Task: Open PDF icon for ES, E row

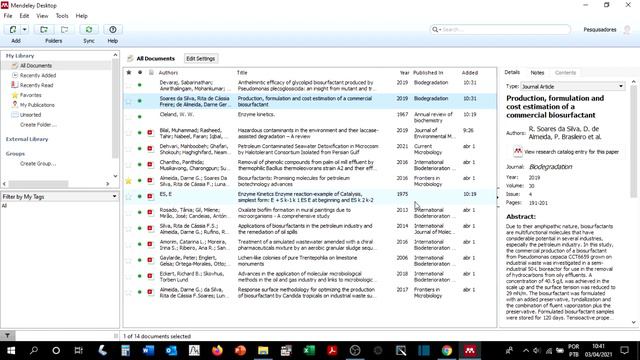Action: [150, 196]
